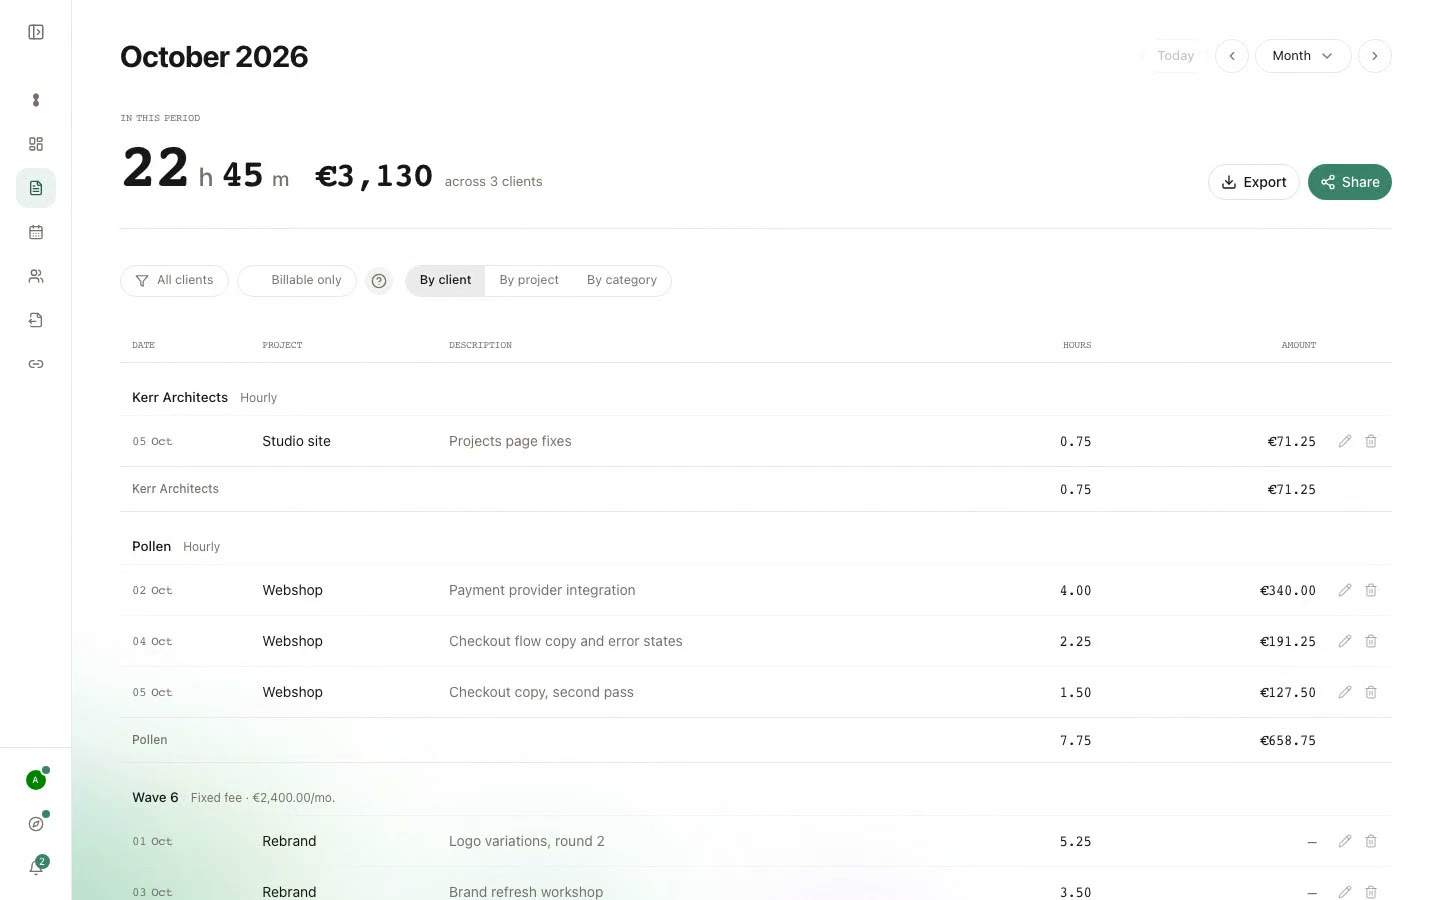The image size is (1440, 900).
Task: Switch grouping to By category
Action: [x=622, y=281]
